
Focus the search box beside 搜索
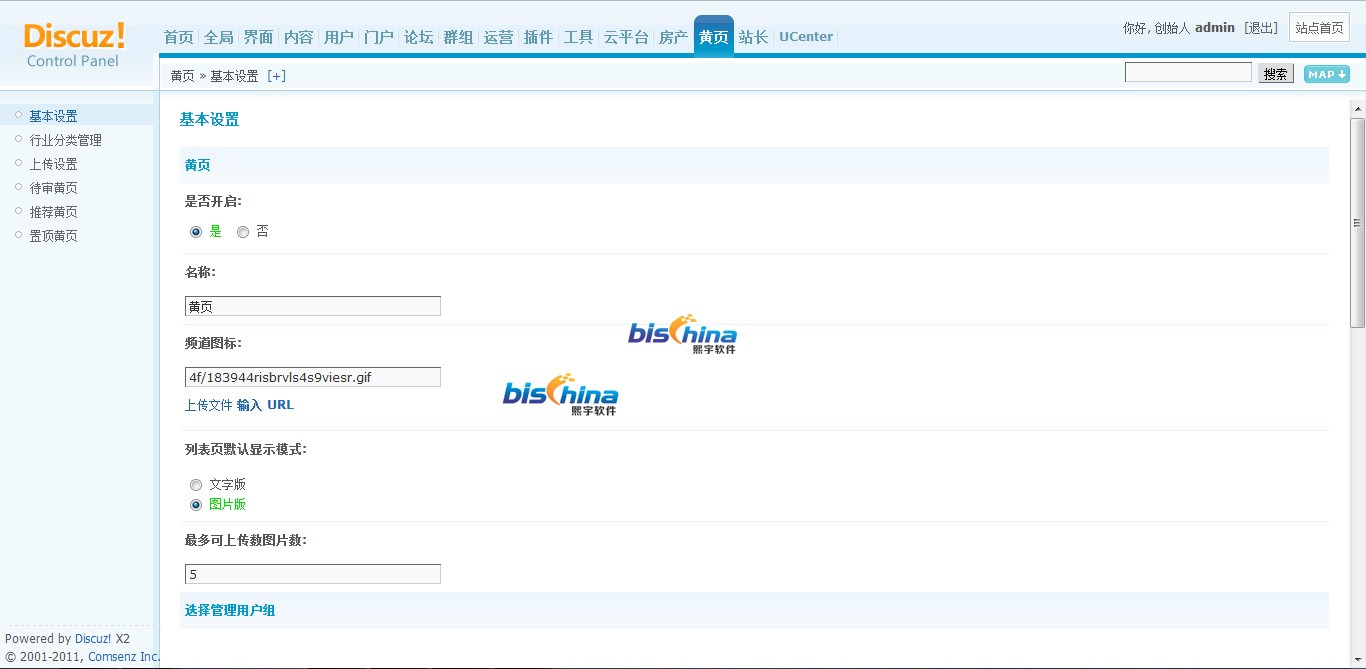1188,72
